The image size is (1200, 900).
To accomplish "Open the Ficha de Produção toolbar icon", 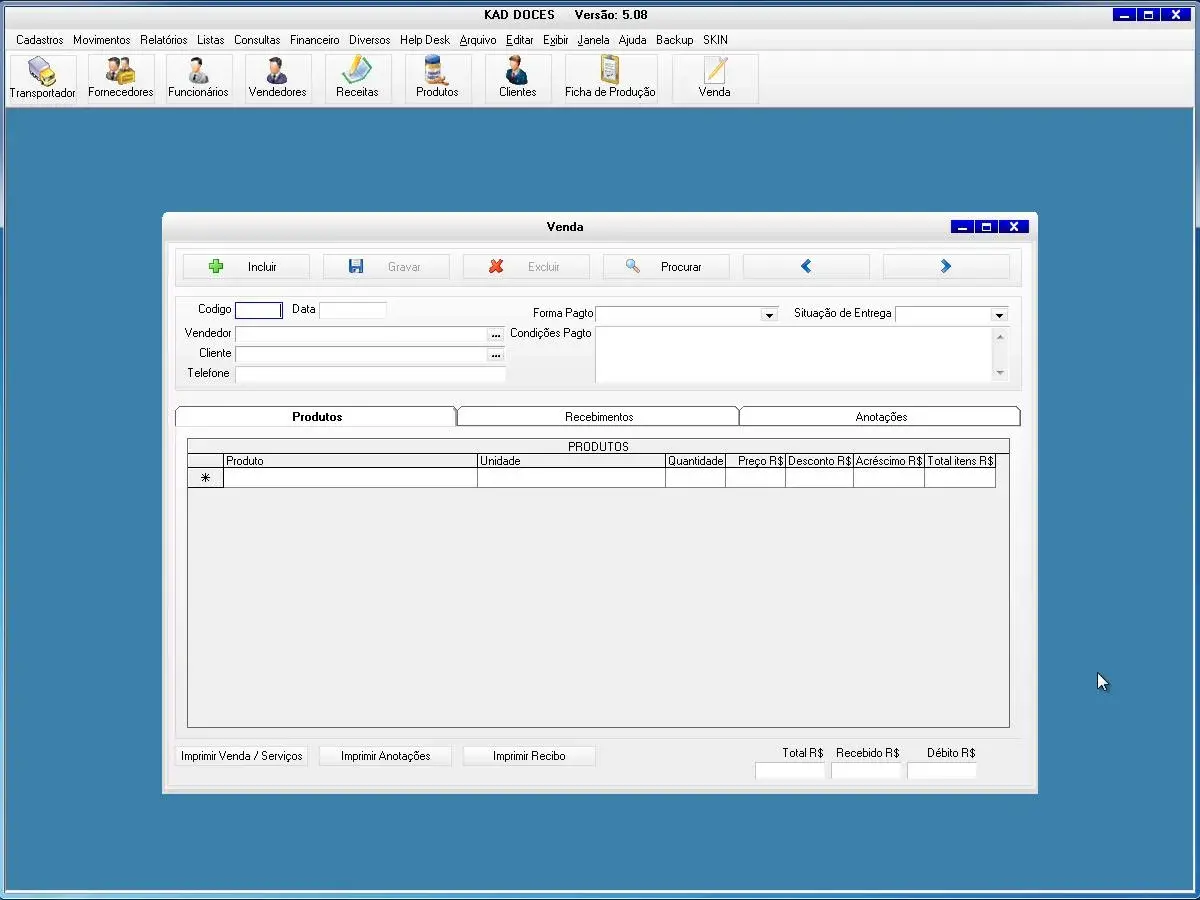I will click(x=611, y=78).
